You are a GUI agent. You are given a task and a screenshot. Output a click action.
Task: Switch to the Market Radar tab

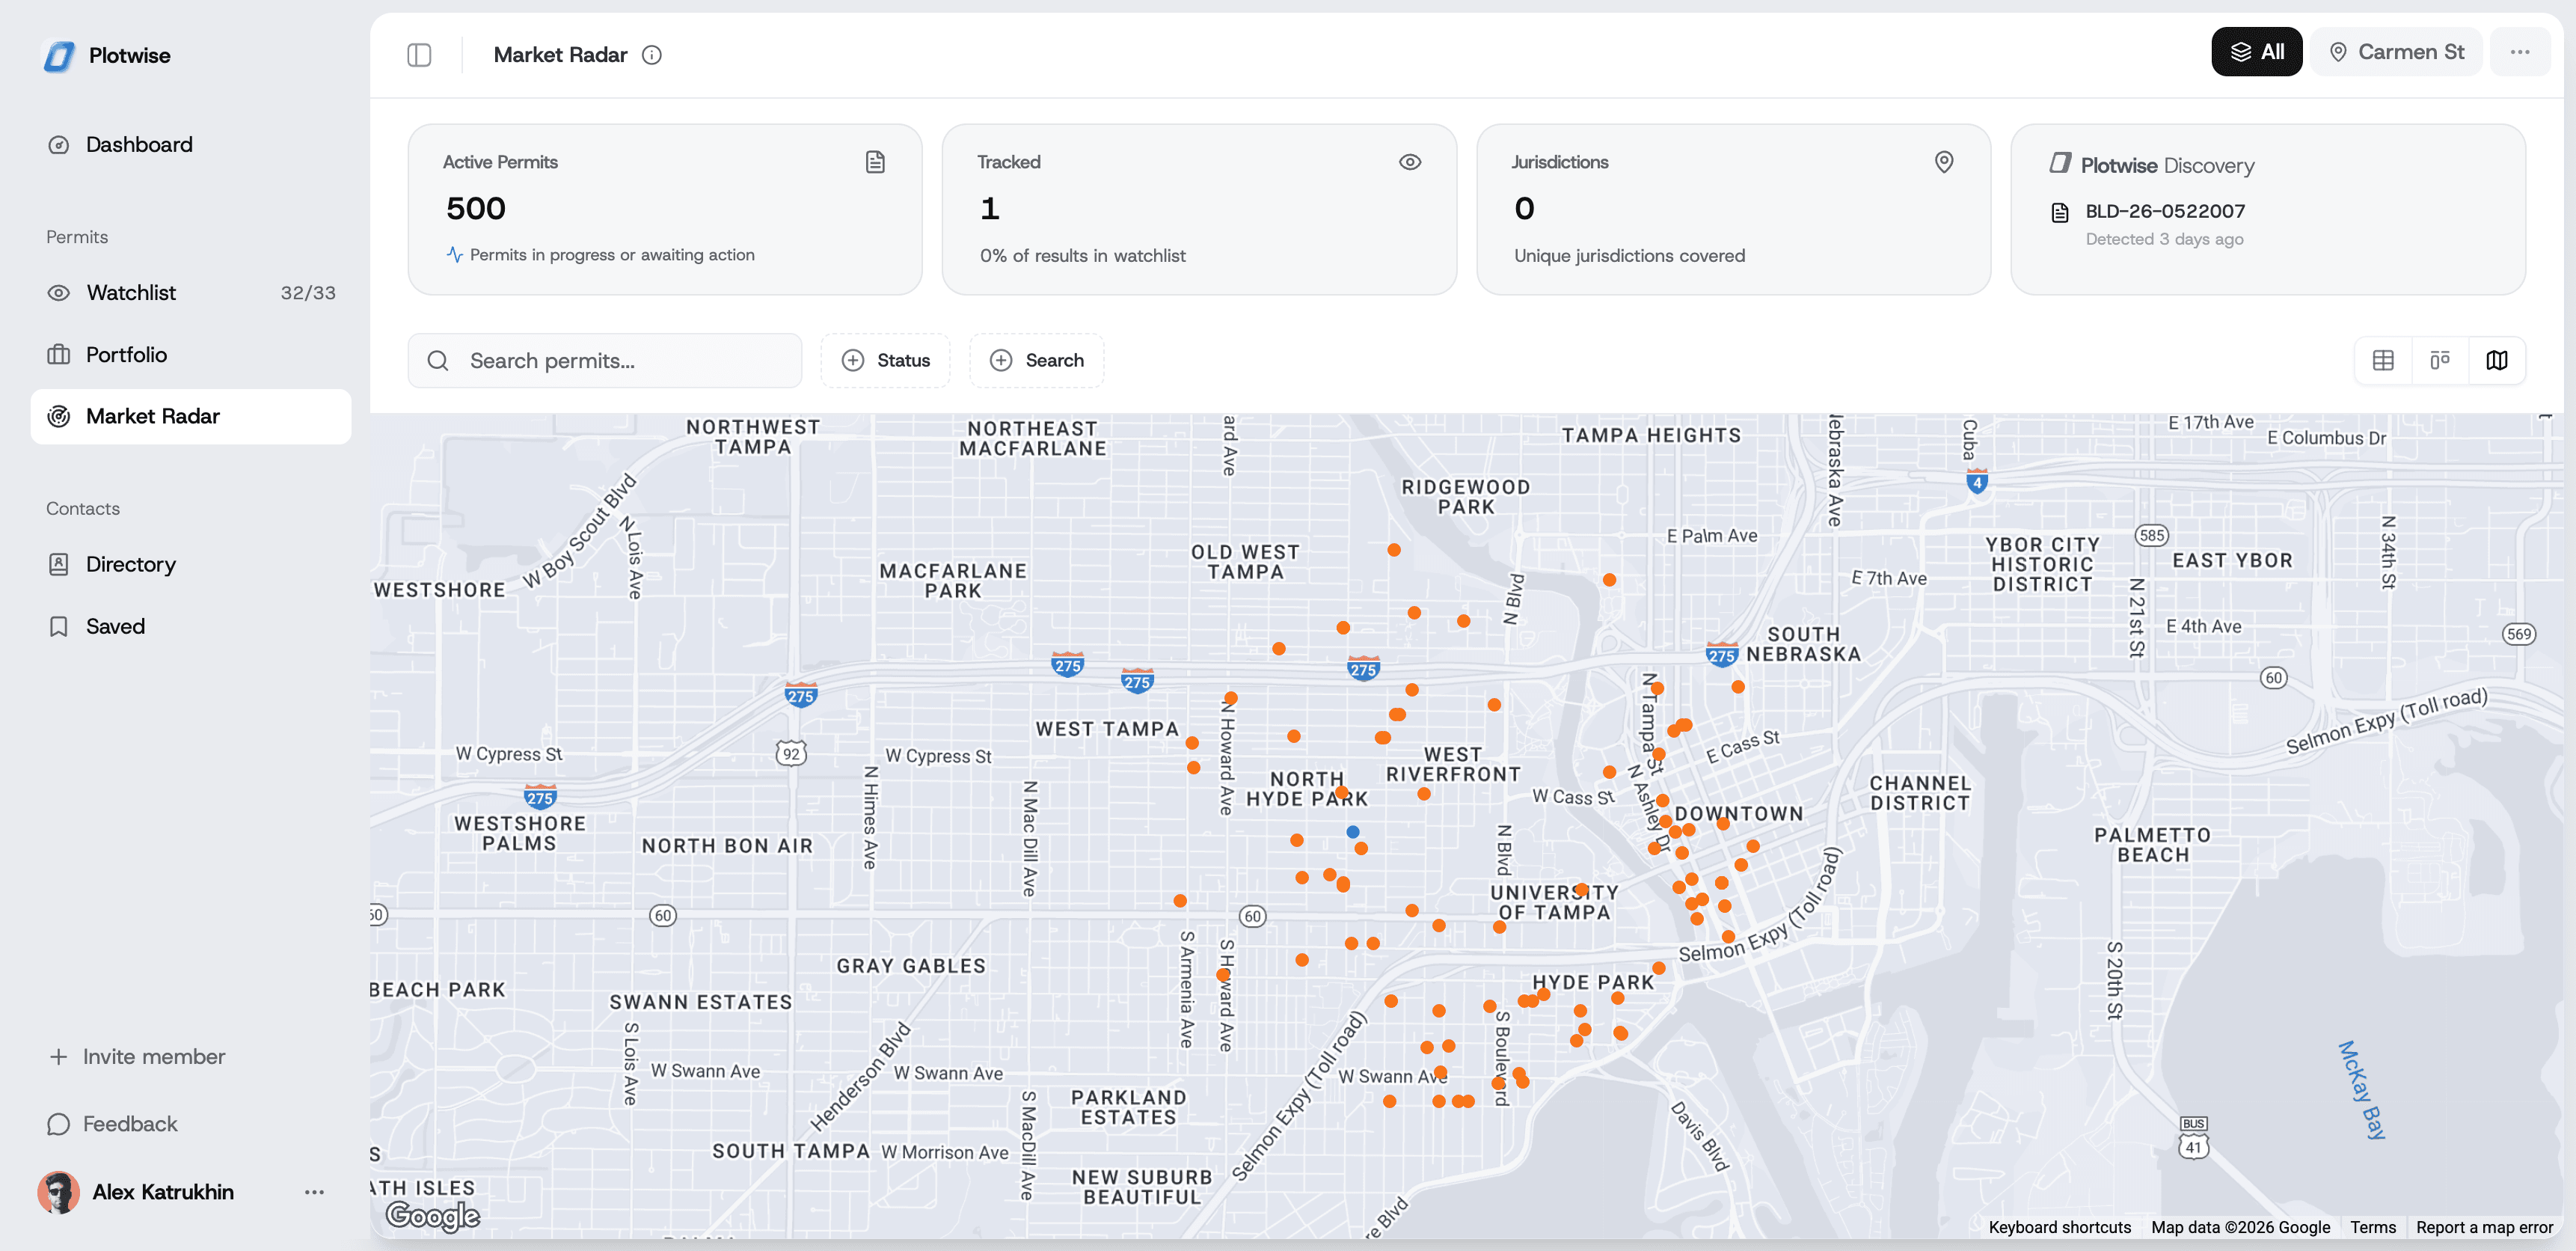[x=153, y=416]
